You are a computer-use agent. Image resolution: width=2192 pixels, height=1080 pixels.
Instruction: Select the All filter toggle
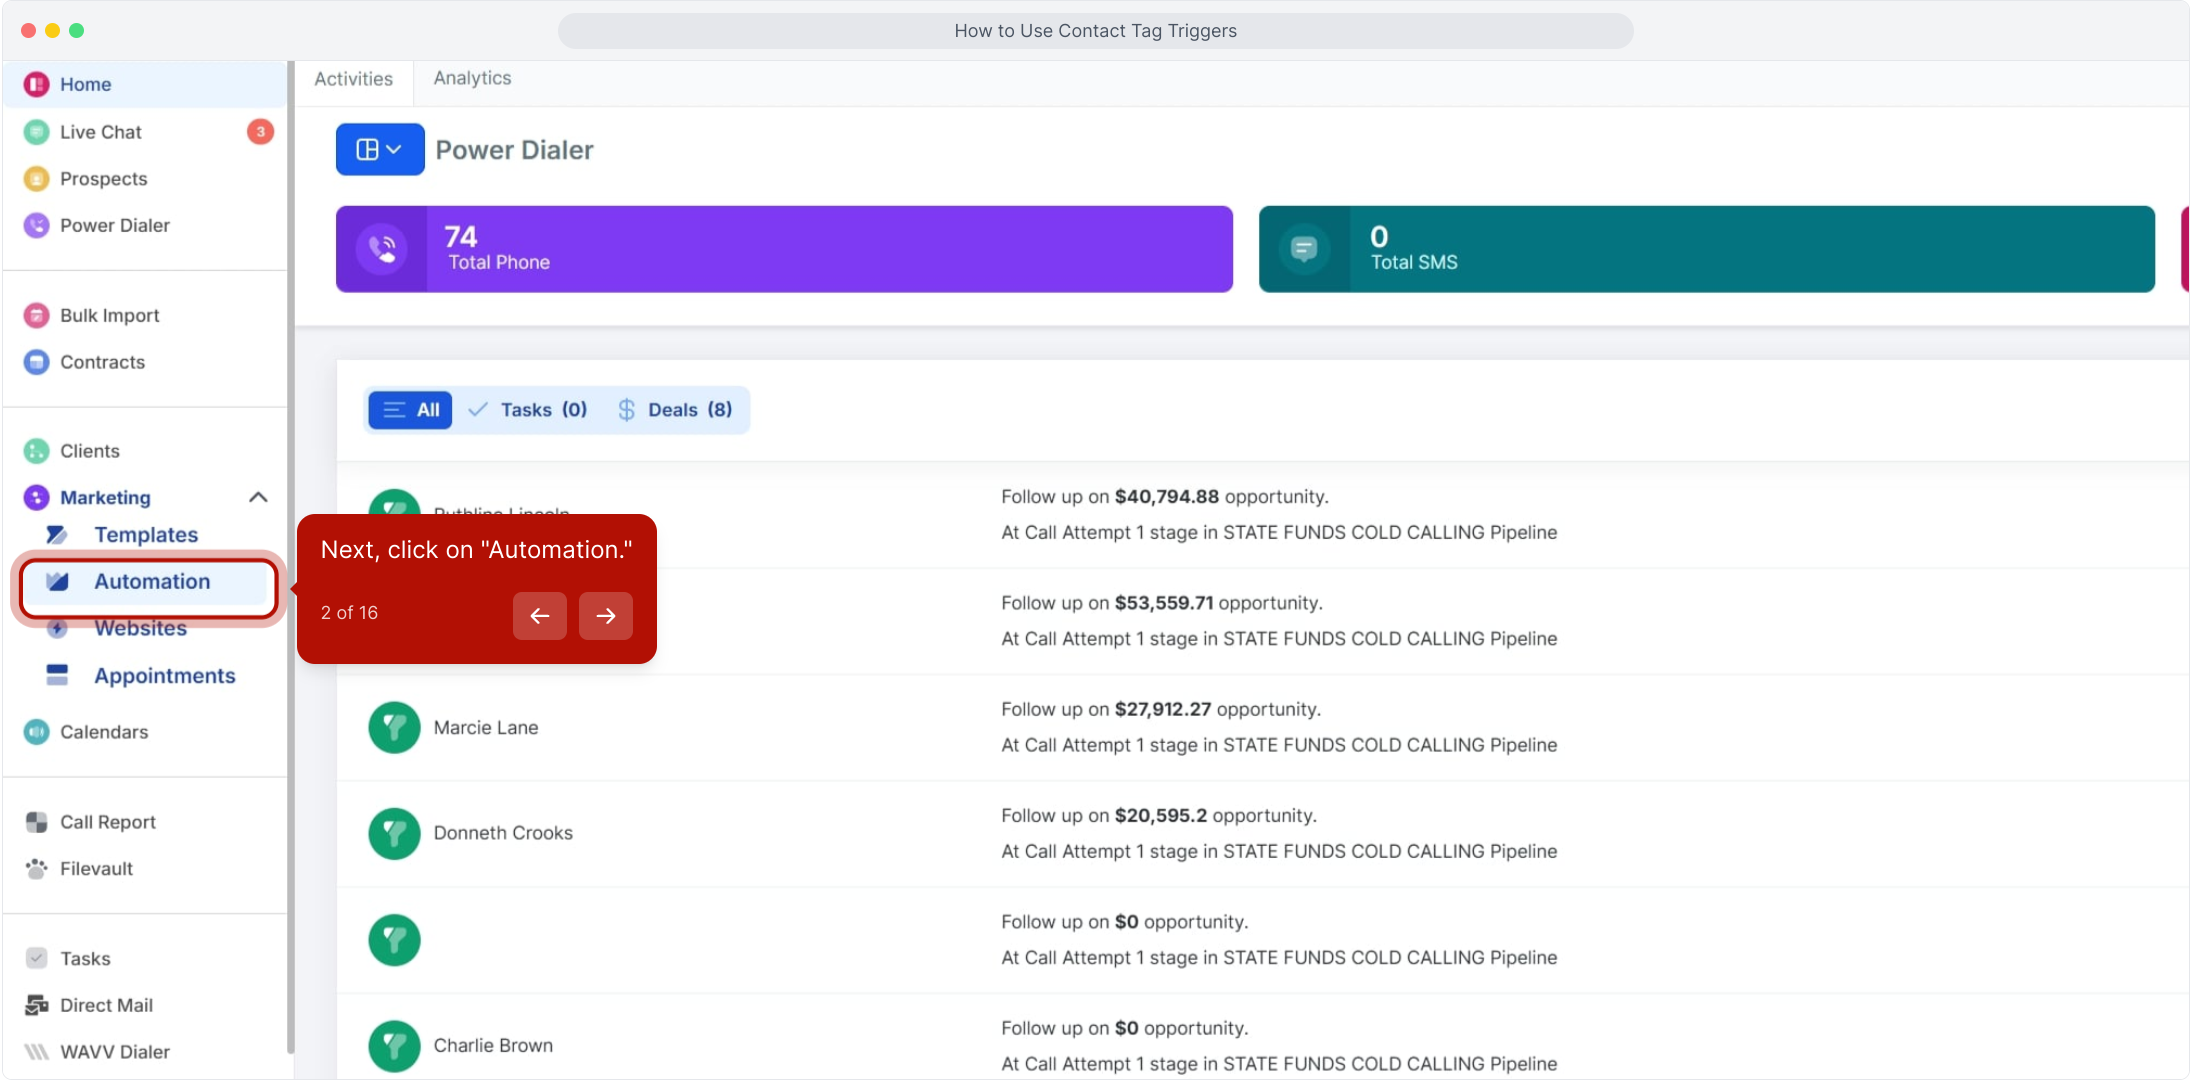coord(411,410)
